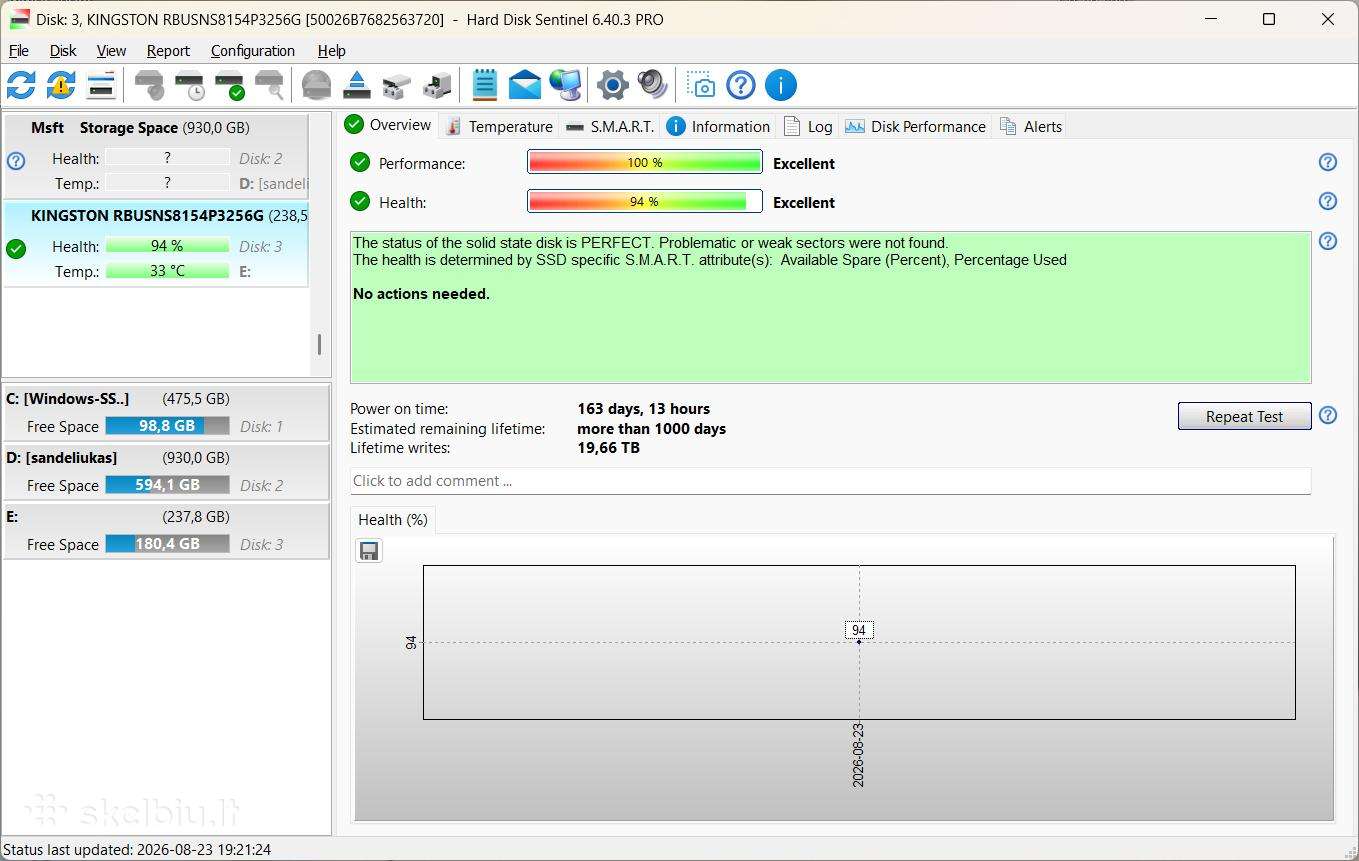Open the Help menu
This screenshot has height=861, width=1359.
pos(331,51)
